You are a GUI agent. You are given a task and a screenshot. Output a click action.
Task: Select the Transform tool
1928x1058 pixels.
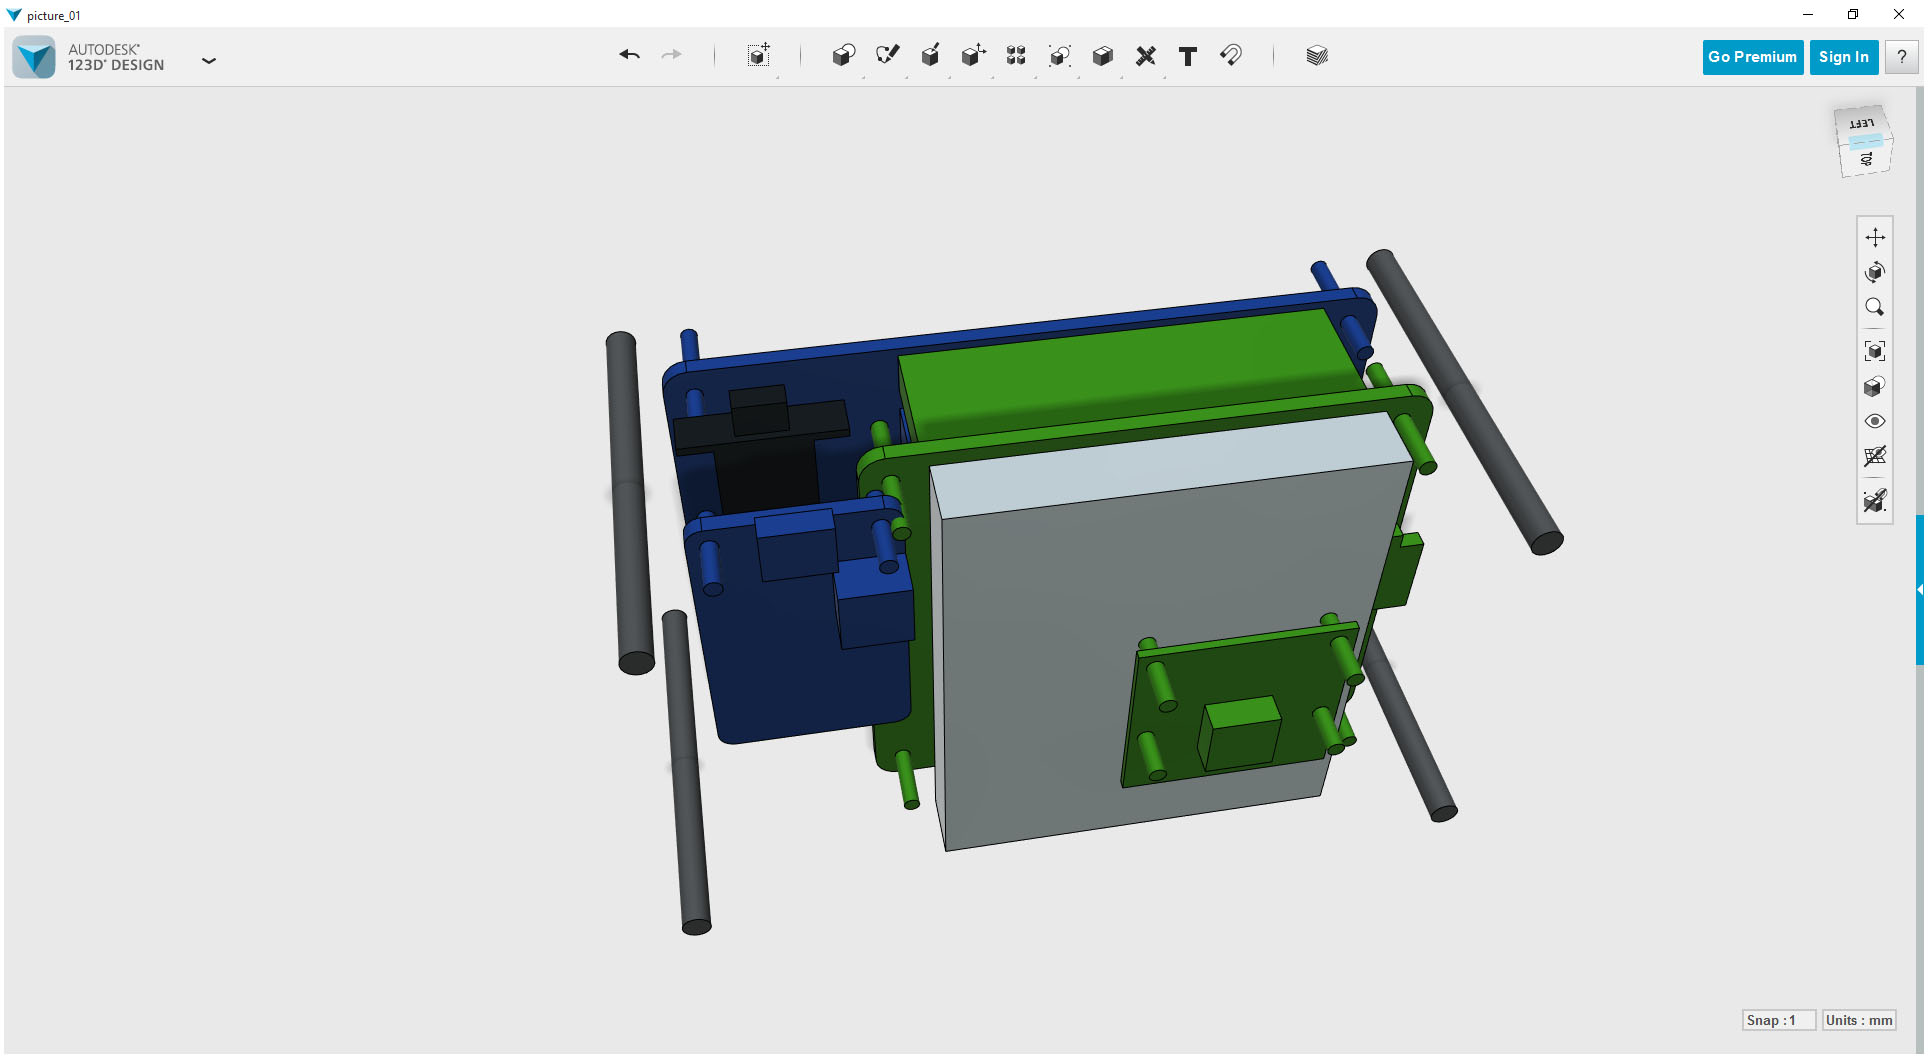(x=757, y=56)
